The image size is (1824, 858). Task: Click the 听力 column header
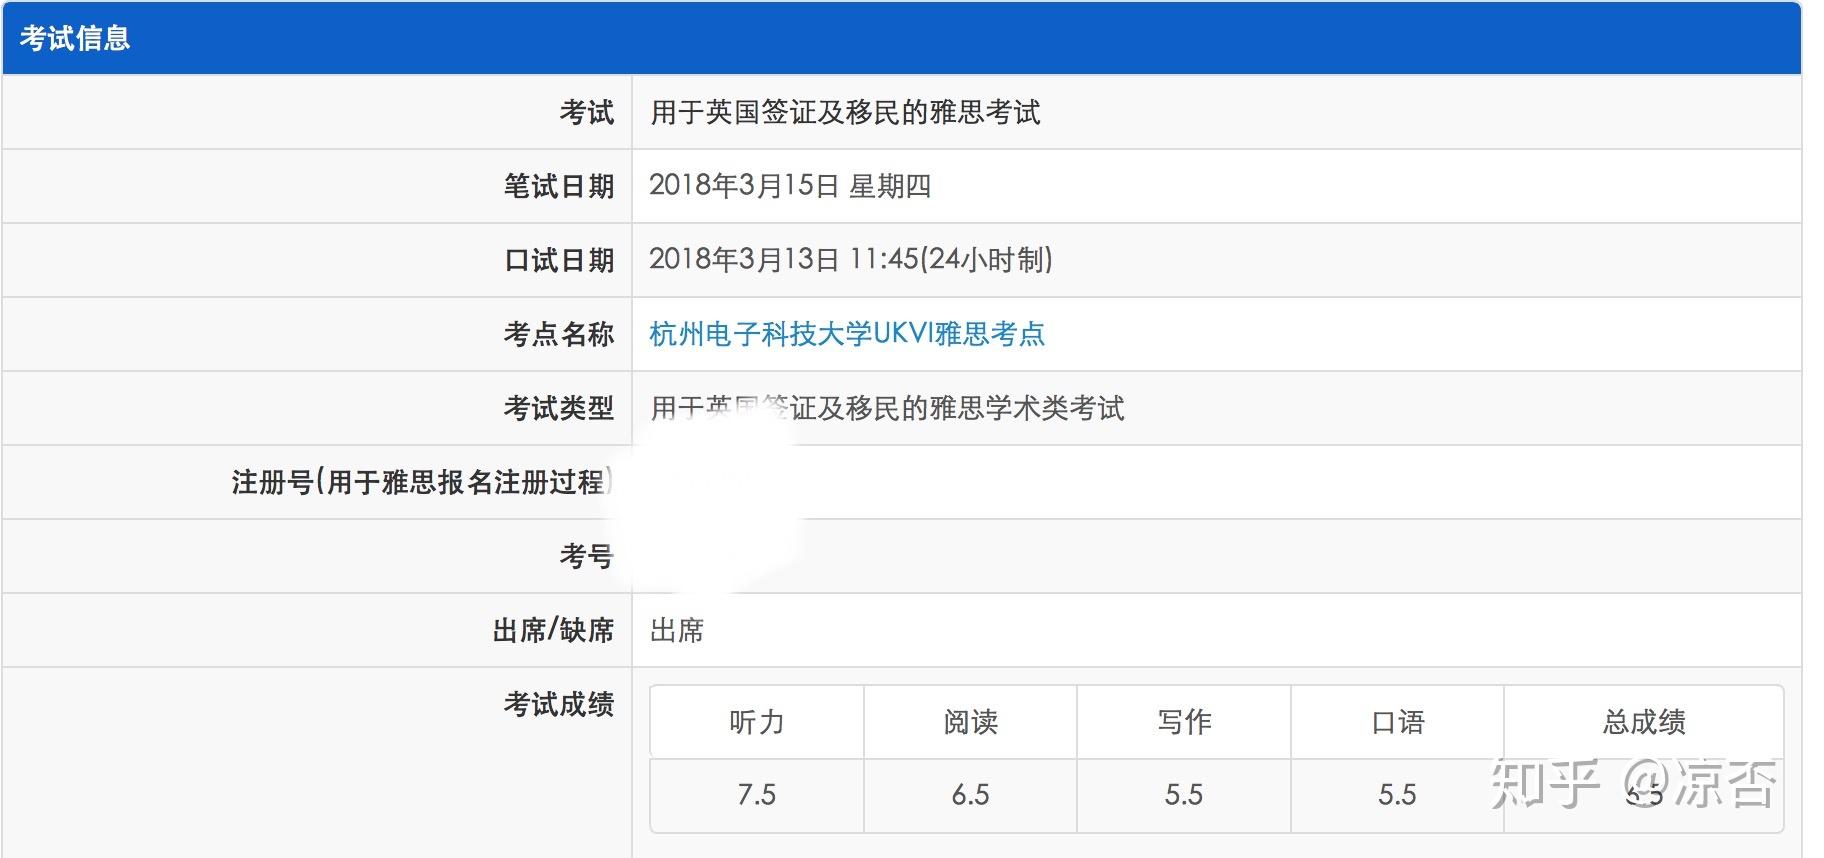[x=757, y=722]
